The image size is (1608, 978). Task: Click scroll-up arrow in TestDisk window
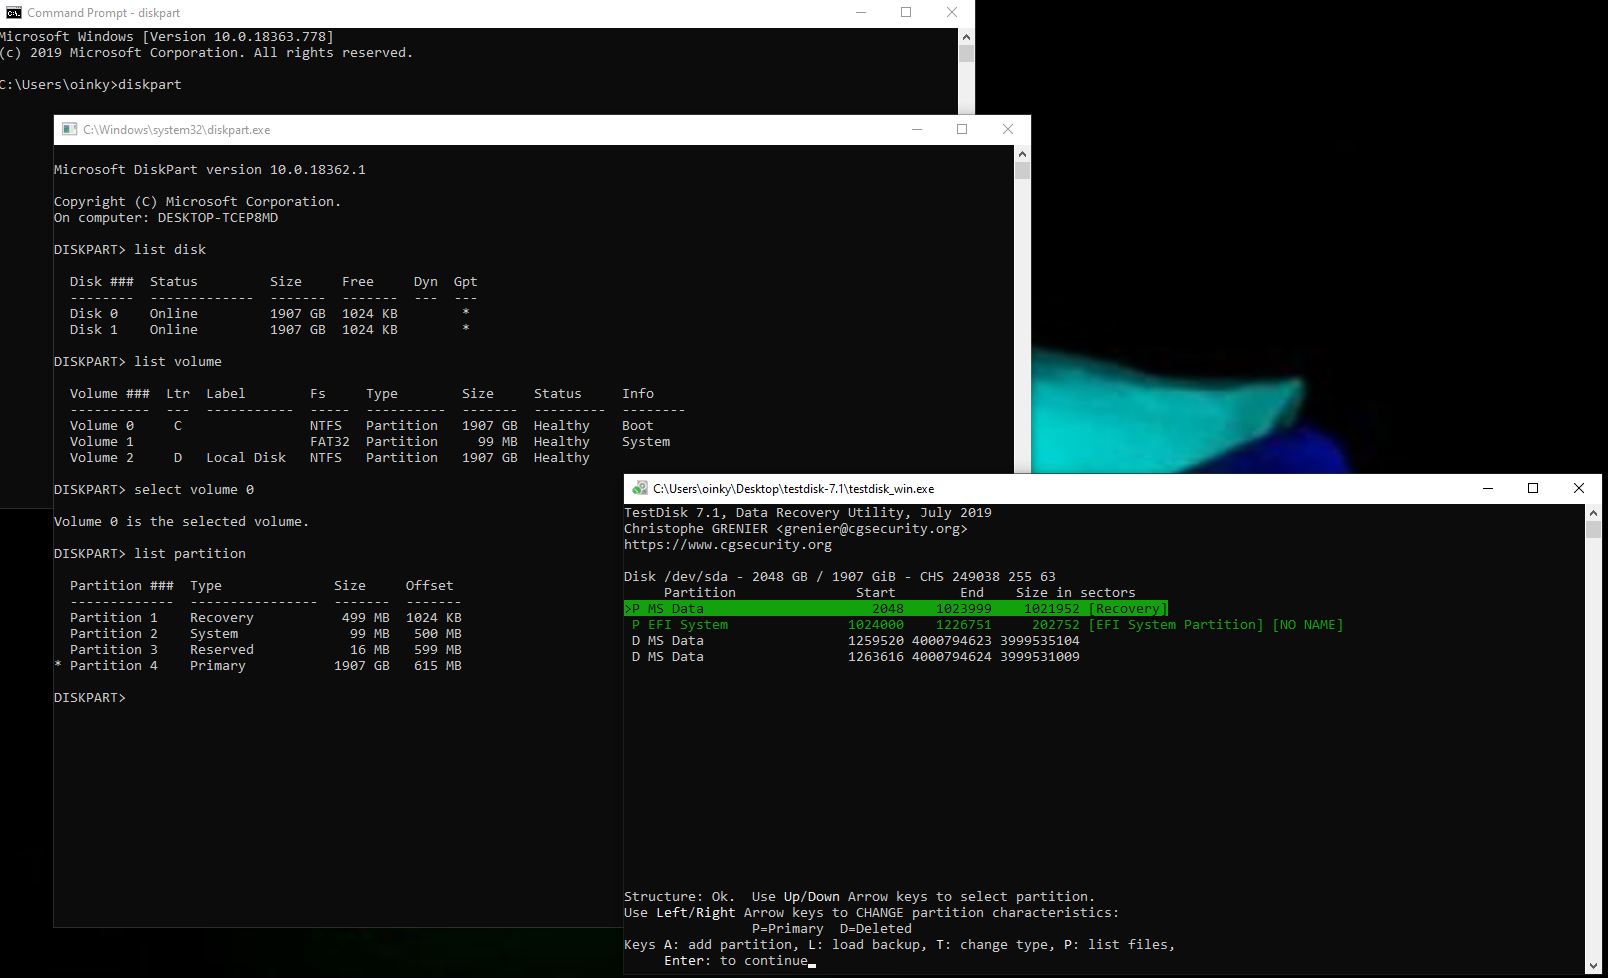1593,513
